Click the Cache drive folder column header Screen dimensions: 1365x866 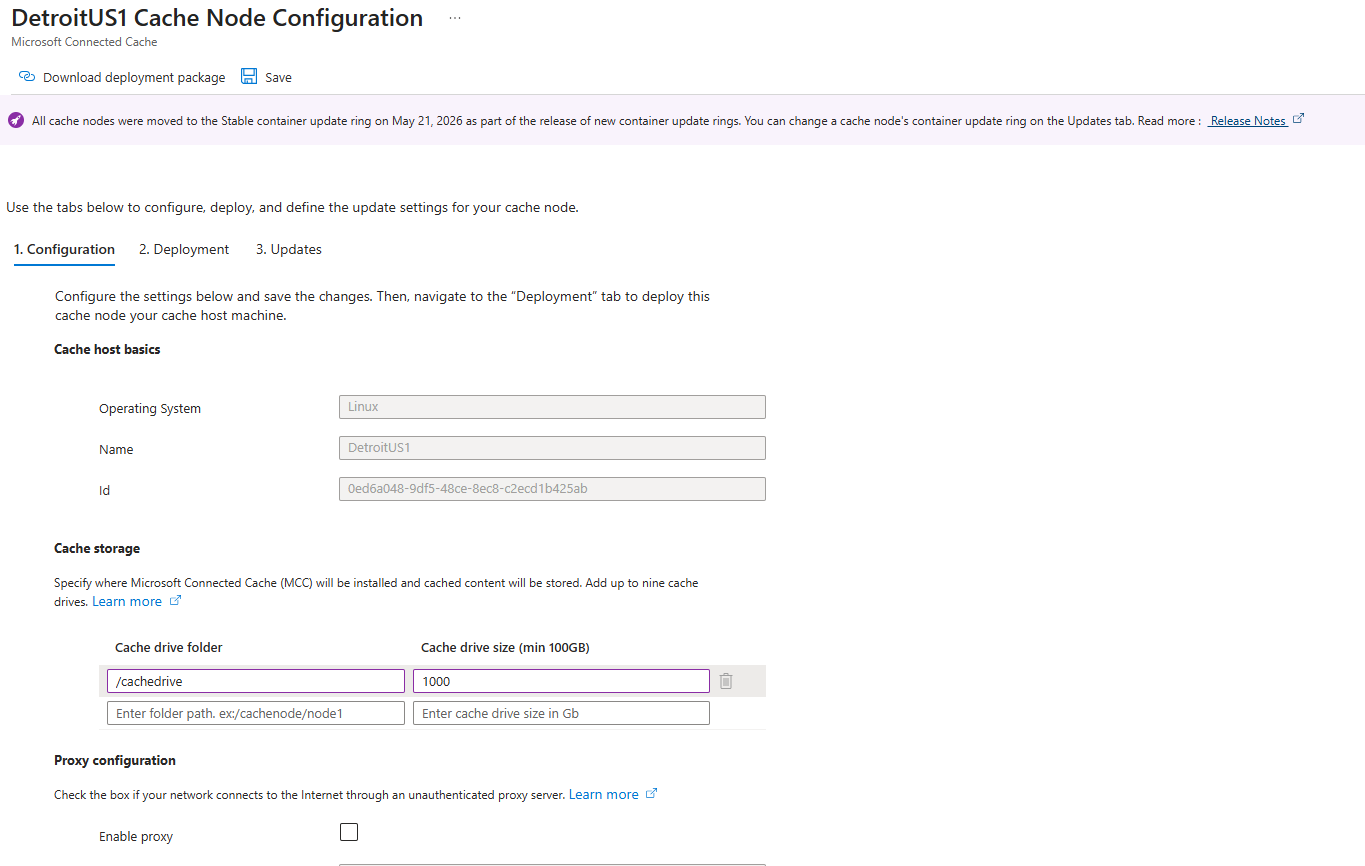(x=169, y=647)
